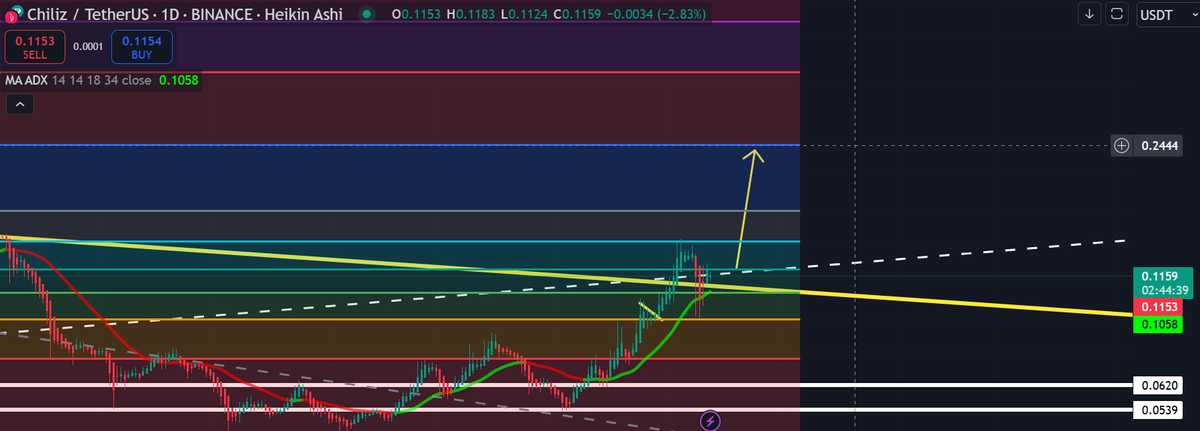Image resolution: width=1200 pixels, height=431 pixels.
Task: Click the L0.1124 low value
Action: (526, 15)
